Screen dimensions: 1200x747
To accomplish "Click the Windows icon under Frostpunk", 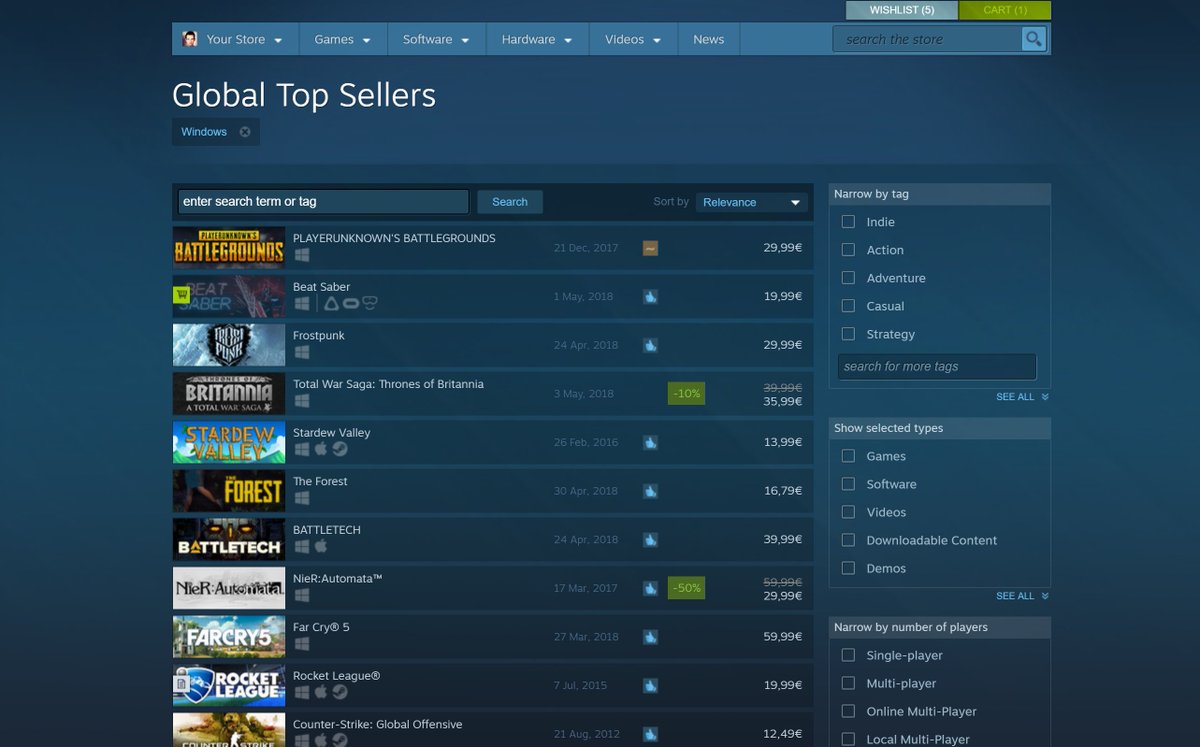I will pyautogui.click(x=302, y=352).
